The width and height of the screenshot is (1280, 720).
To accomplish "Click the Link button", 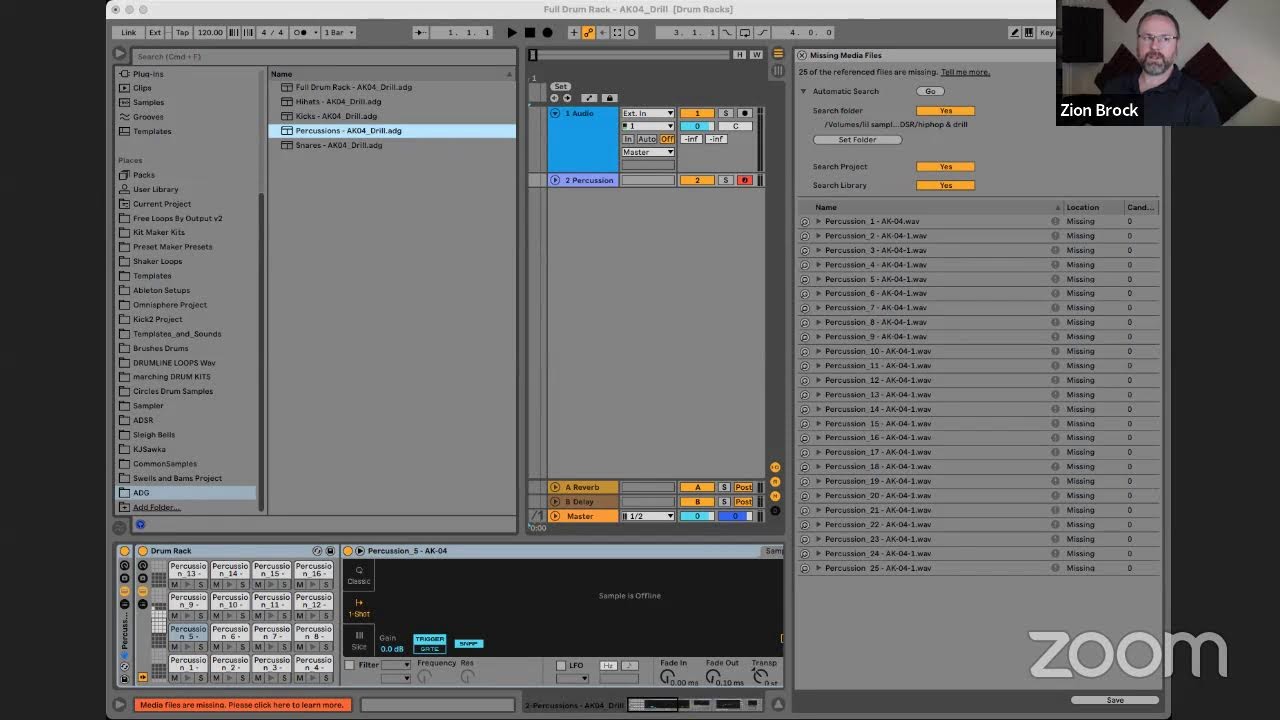I will point(129,32).
